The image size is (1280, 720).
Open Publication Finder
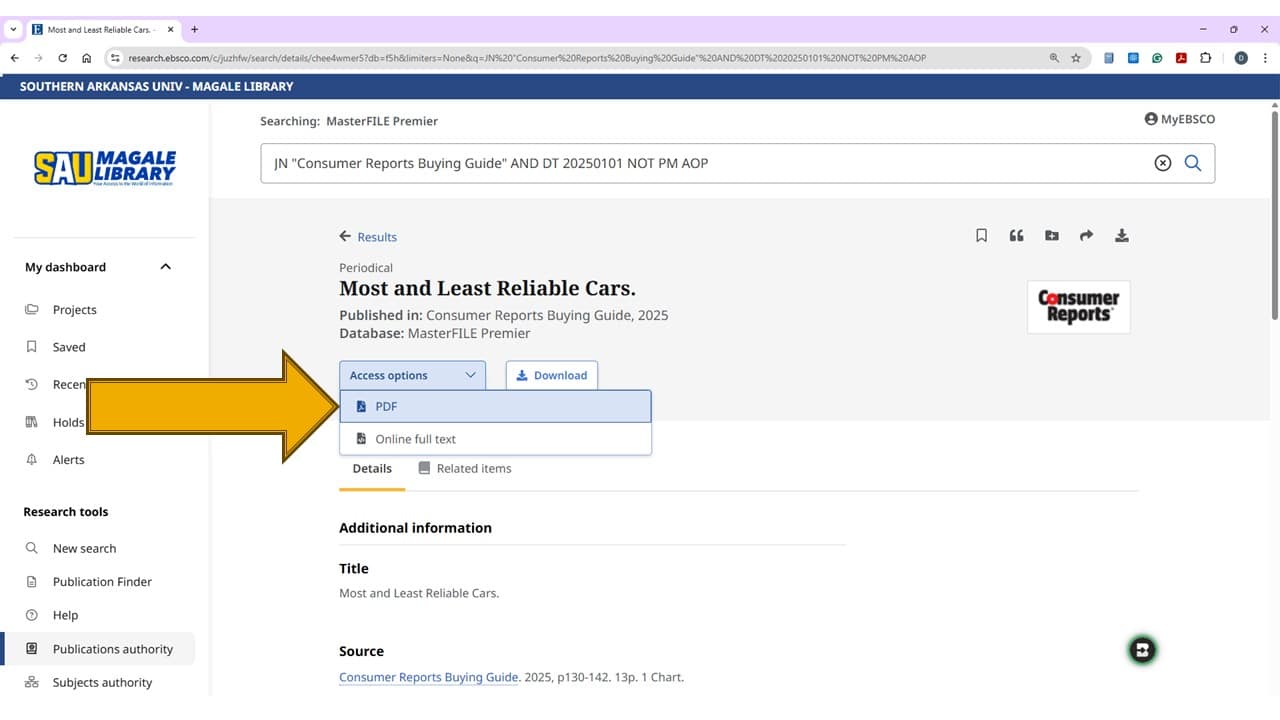click(102, 582)
